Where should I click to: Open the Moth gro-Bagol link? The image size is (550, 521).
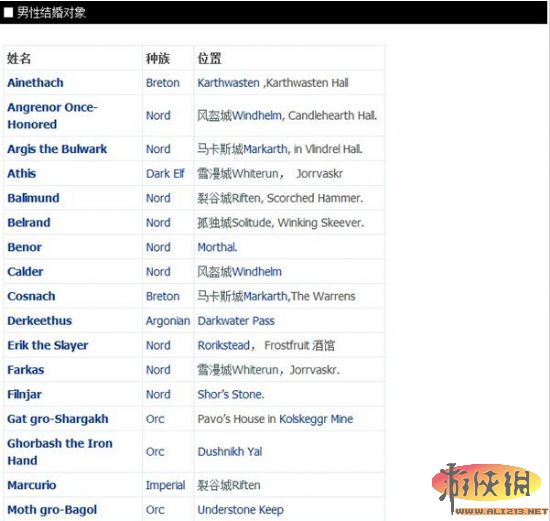[52, 510]
